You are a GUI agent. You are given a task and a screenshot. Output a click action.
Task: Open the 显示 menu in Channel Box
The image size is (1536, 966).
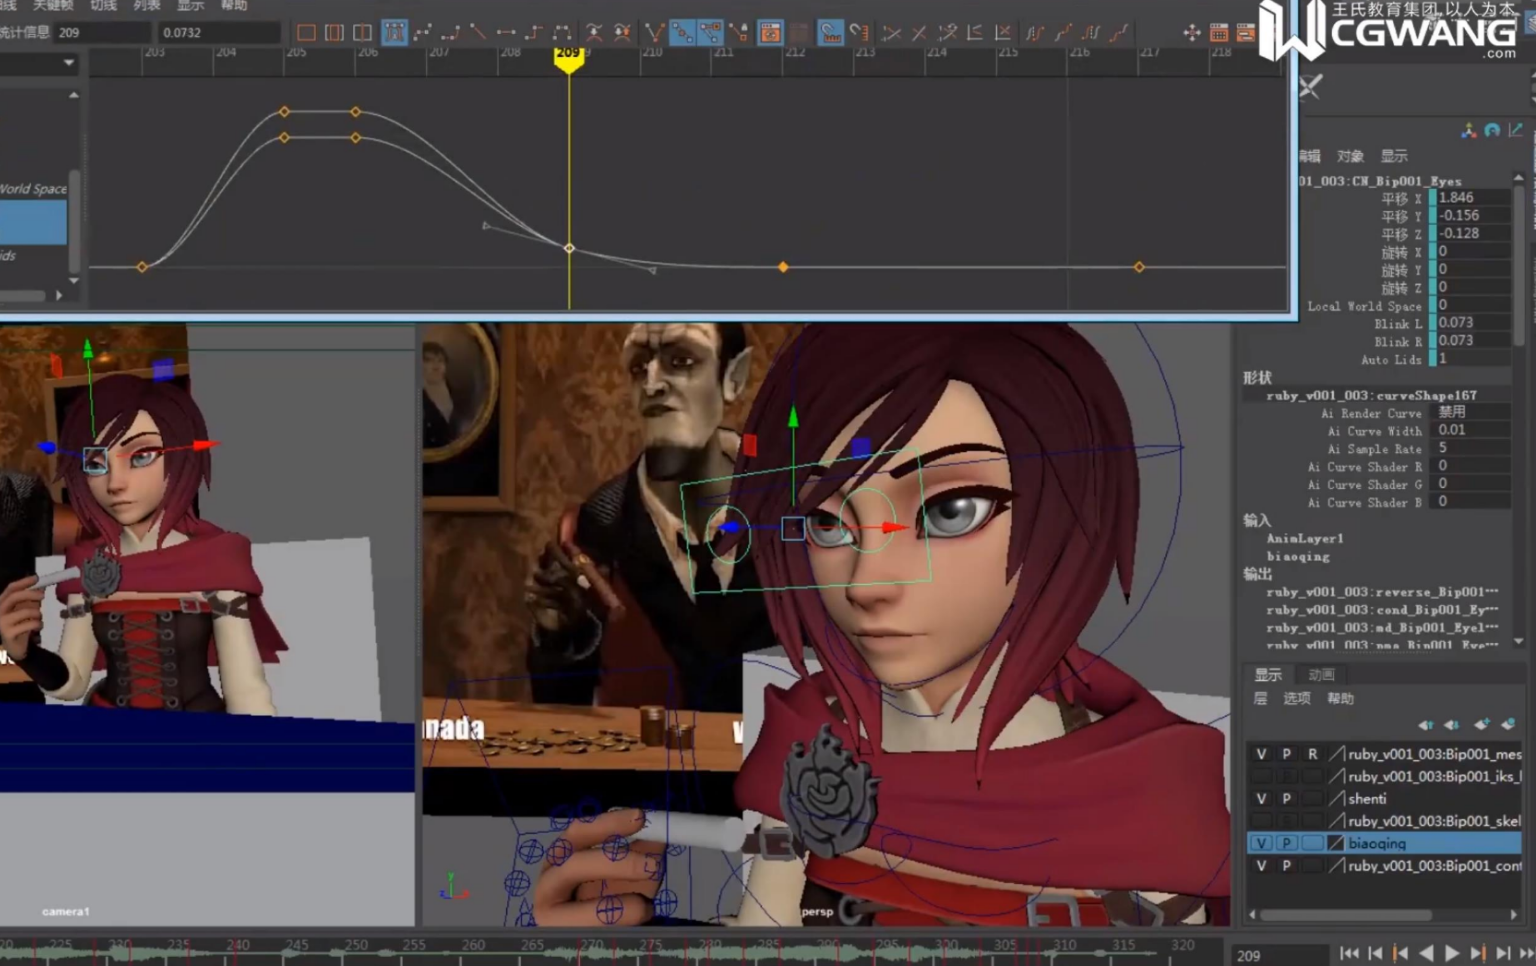click(x=1394, y=156)
